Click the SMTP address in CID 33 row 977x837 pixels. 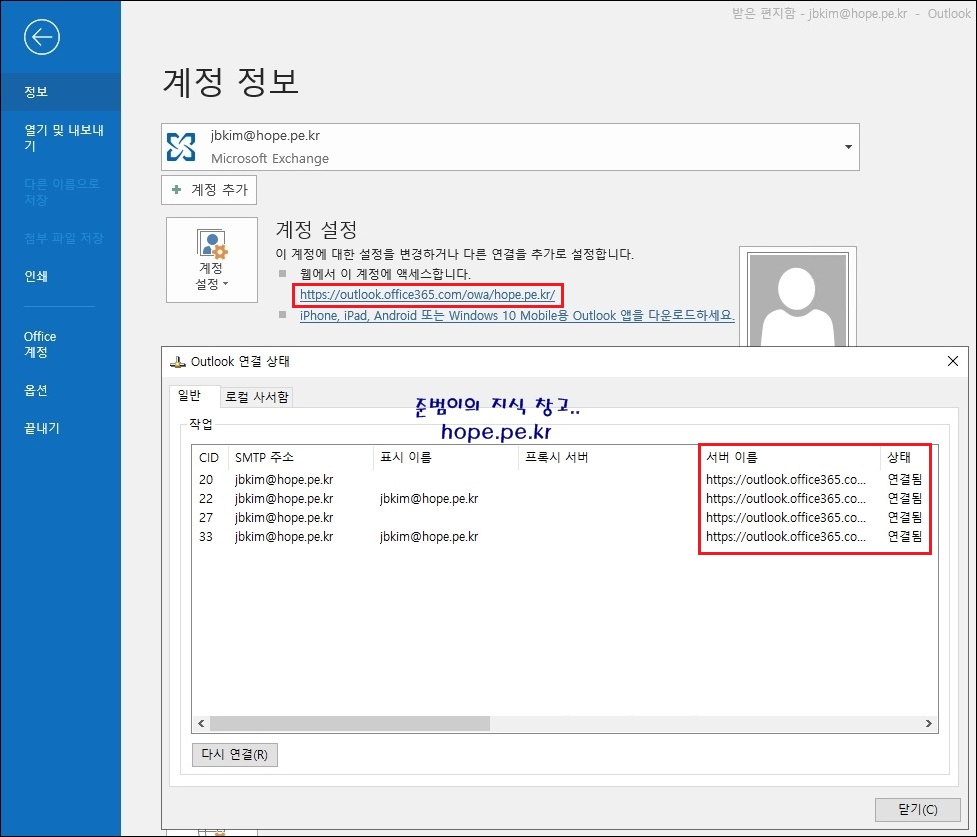click(x=284, y=537)
